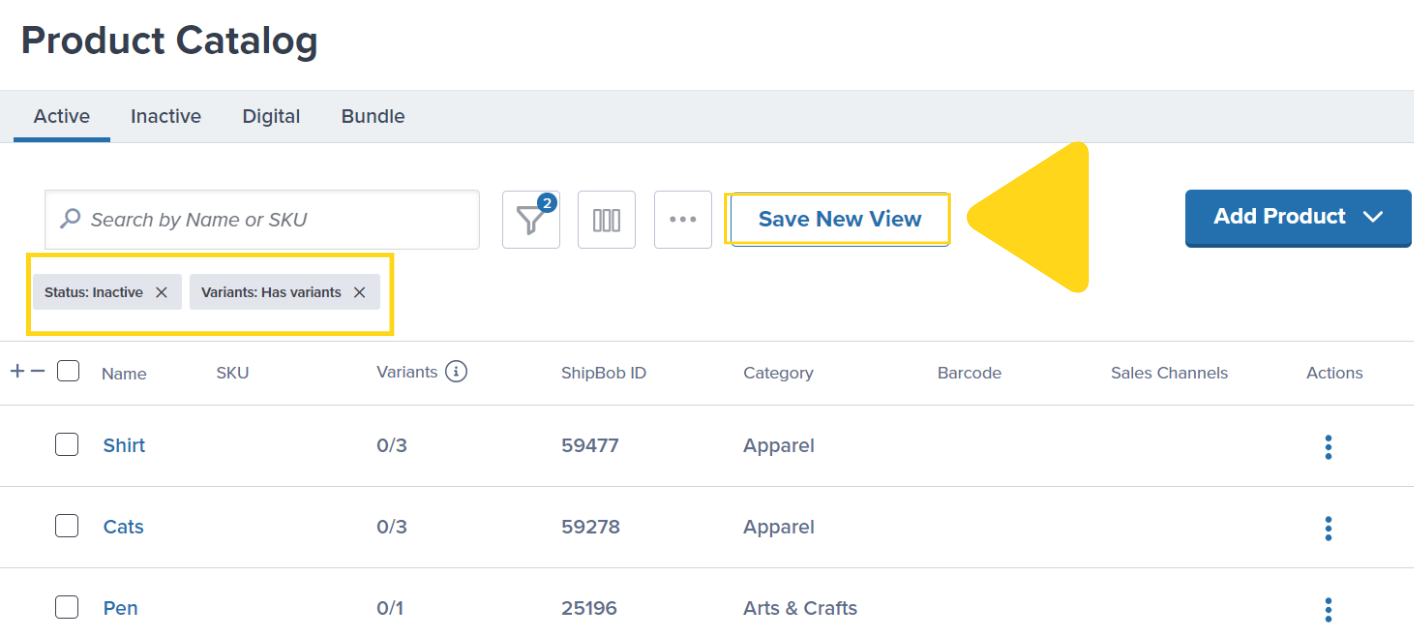Screen dimensions: 1414x638
Task: Check the checkbox next to Shirt
Action: [66, 444]
